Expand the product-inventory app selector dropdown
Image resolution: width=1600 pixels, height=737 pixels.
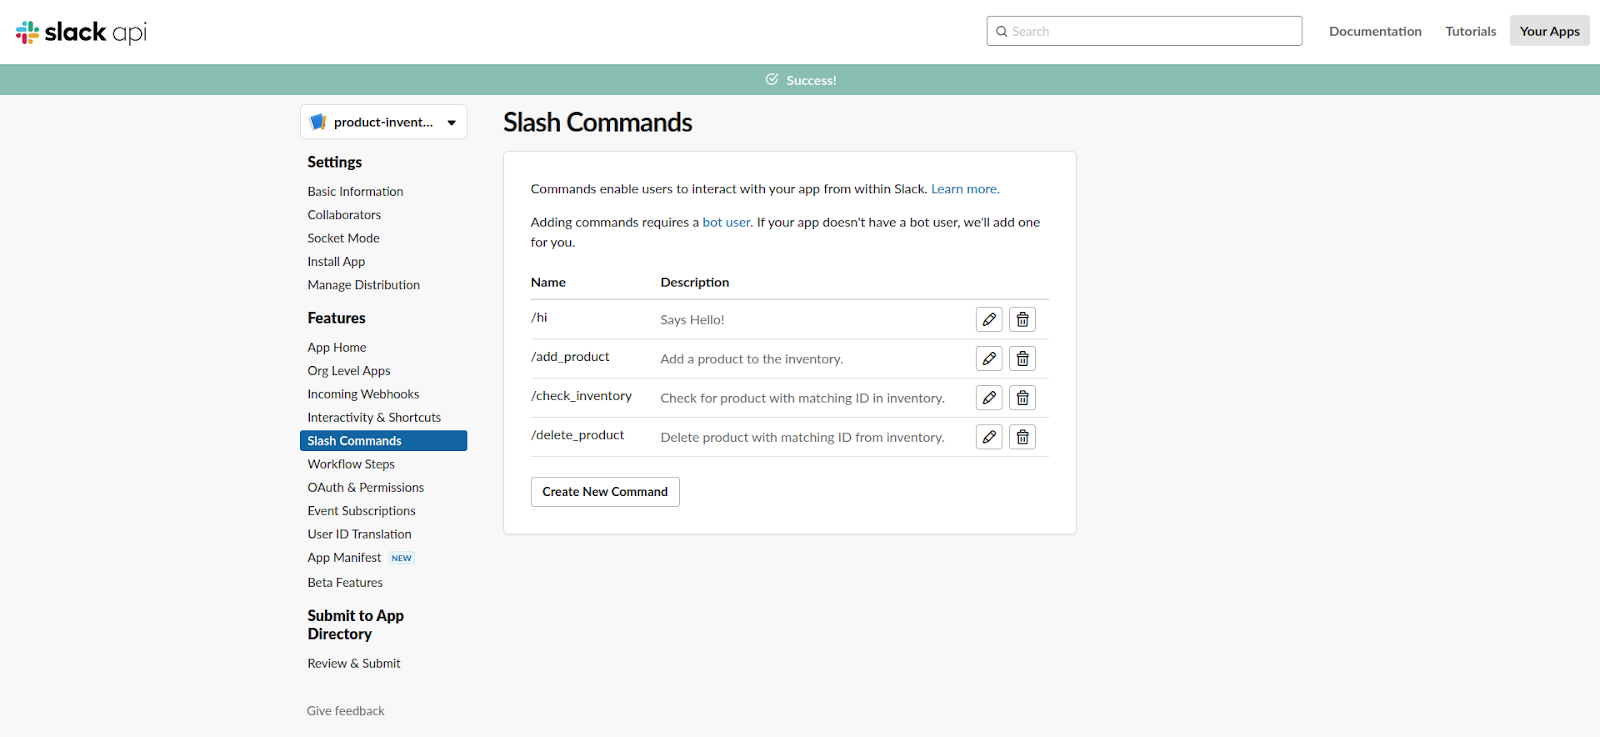point(383,122)
